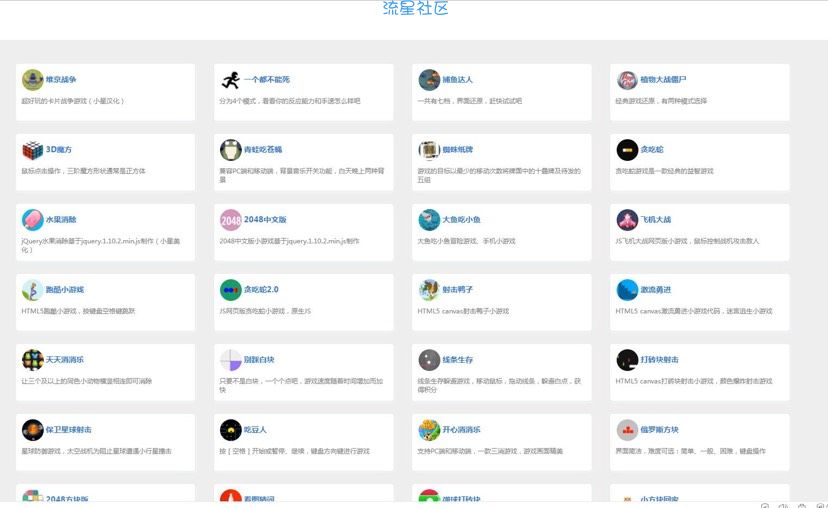Image resolution: width=828 pixels, height=508 pixels.
Task: Click description starting 界面简洁，难度可选
Action: (691, 451)
